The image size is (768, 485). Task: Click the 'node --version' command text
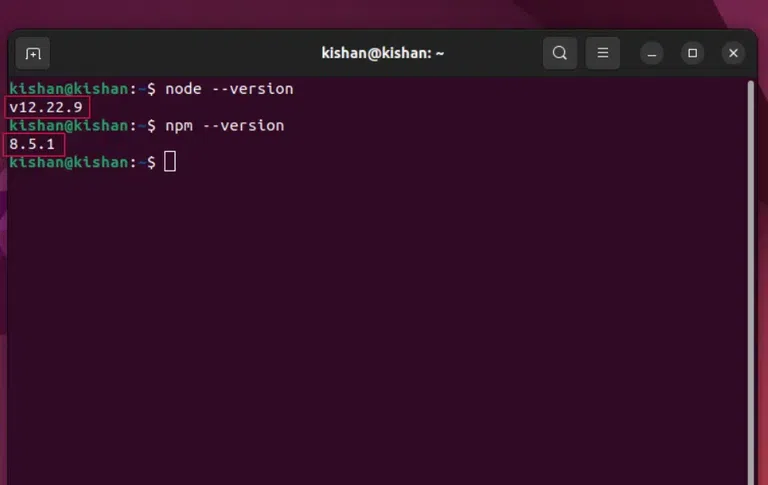point(229,89)
